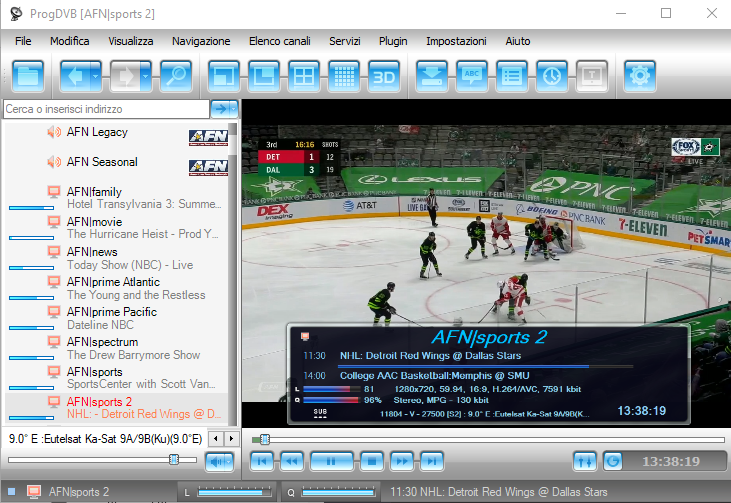731x503 pixels.
Task: Open the File menu
Action: pyautogui.click(x=23, y=41)
